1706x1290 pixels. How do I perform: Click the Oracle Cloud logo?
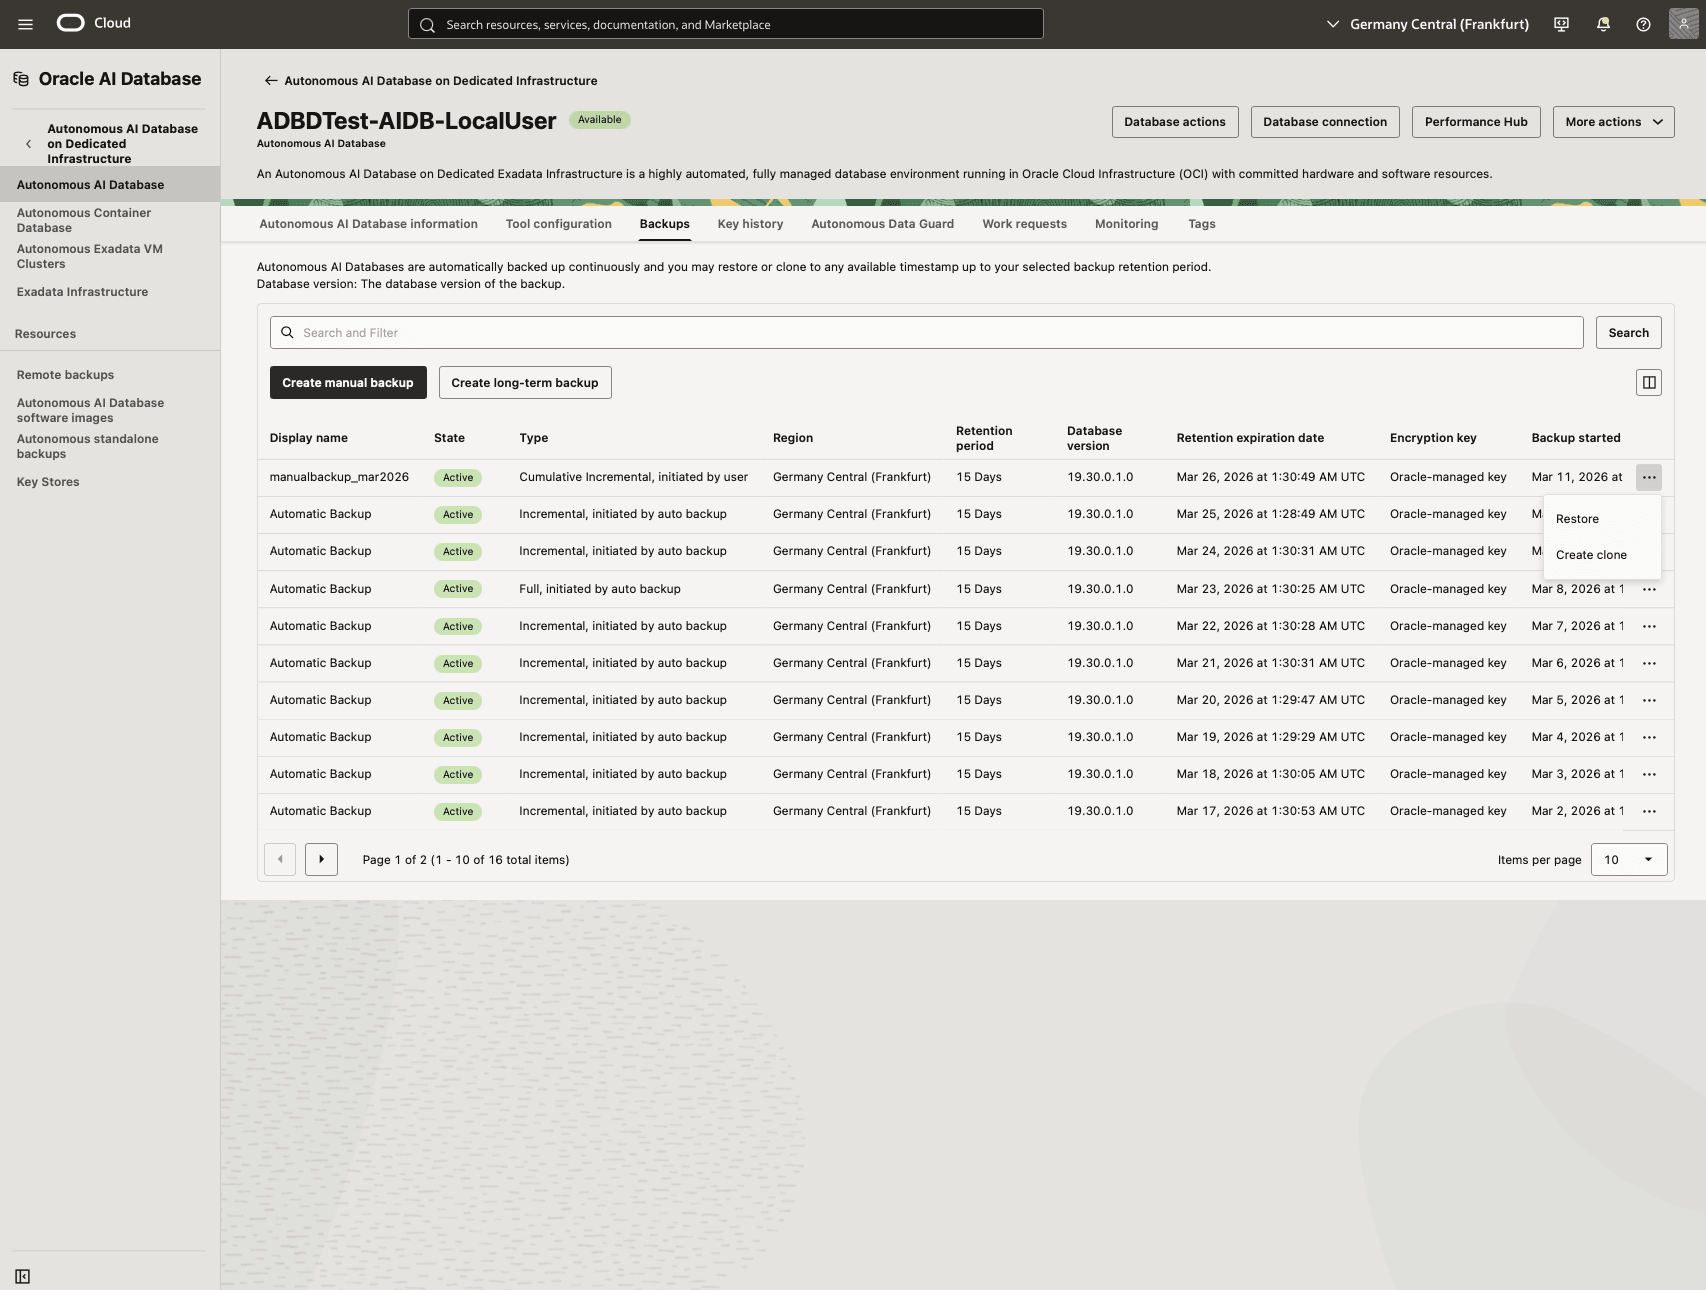point(93,23)
